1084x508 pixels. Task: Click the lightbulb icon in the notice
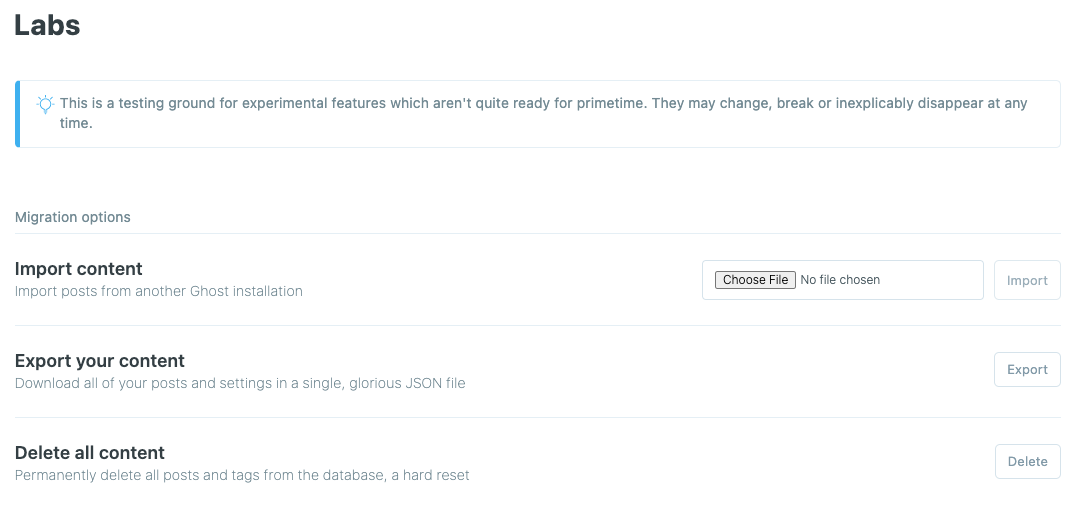45,104
